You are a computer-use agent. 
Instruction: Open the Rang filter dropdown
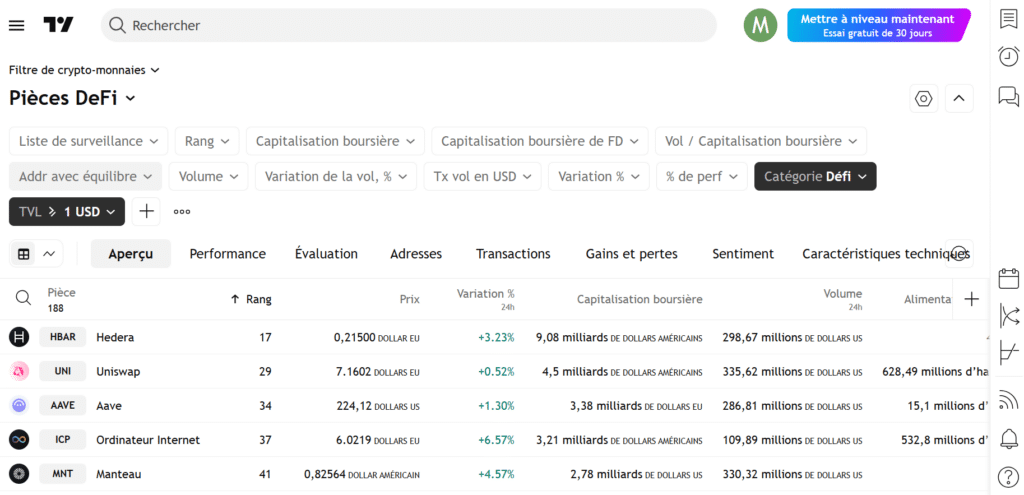coord(207,141)
